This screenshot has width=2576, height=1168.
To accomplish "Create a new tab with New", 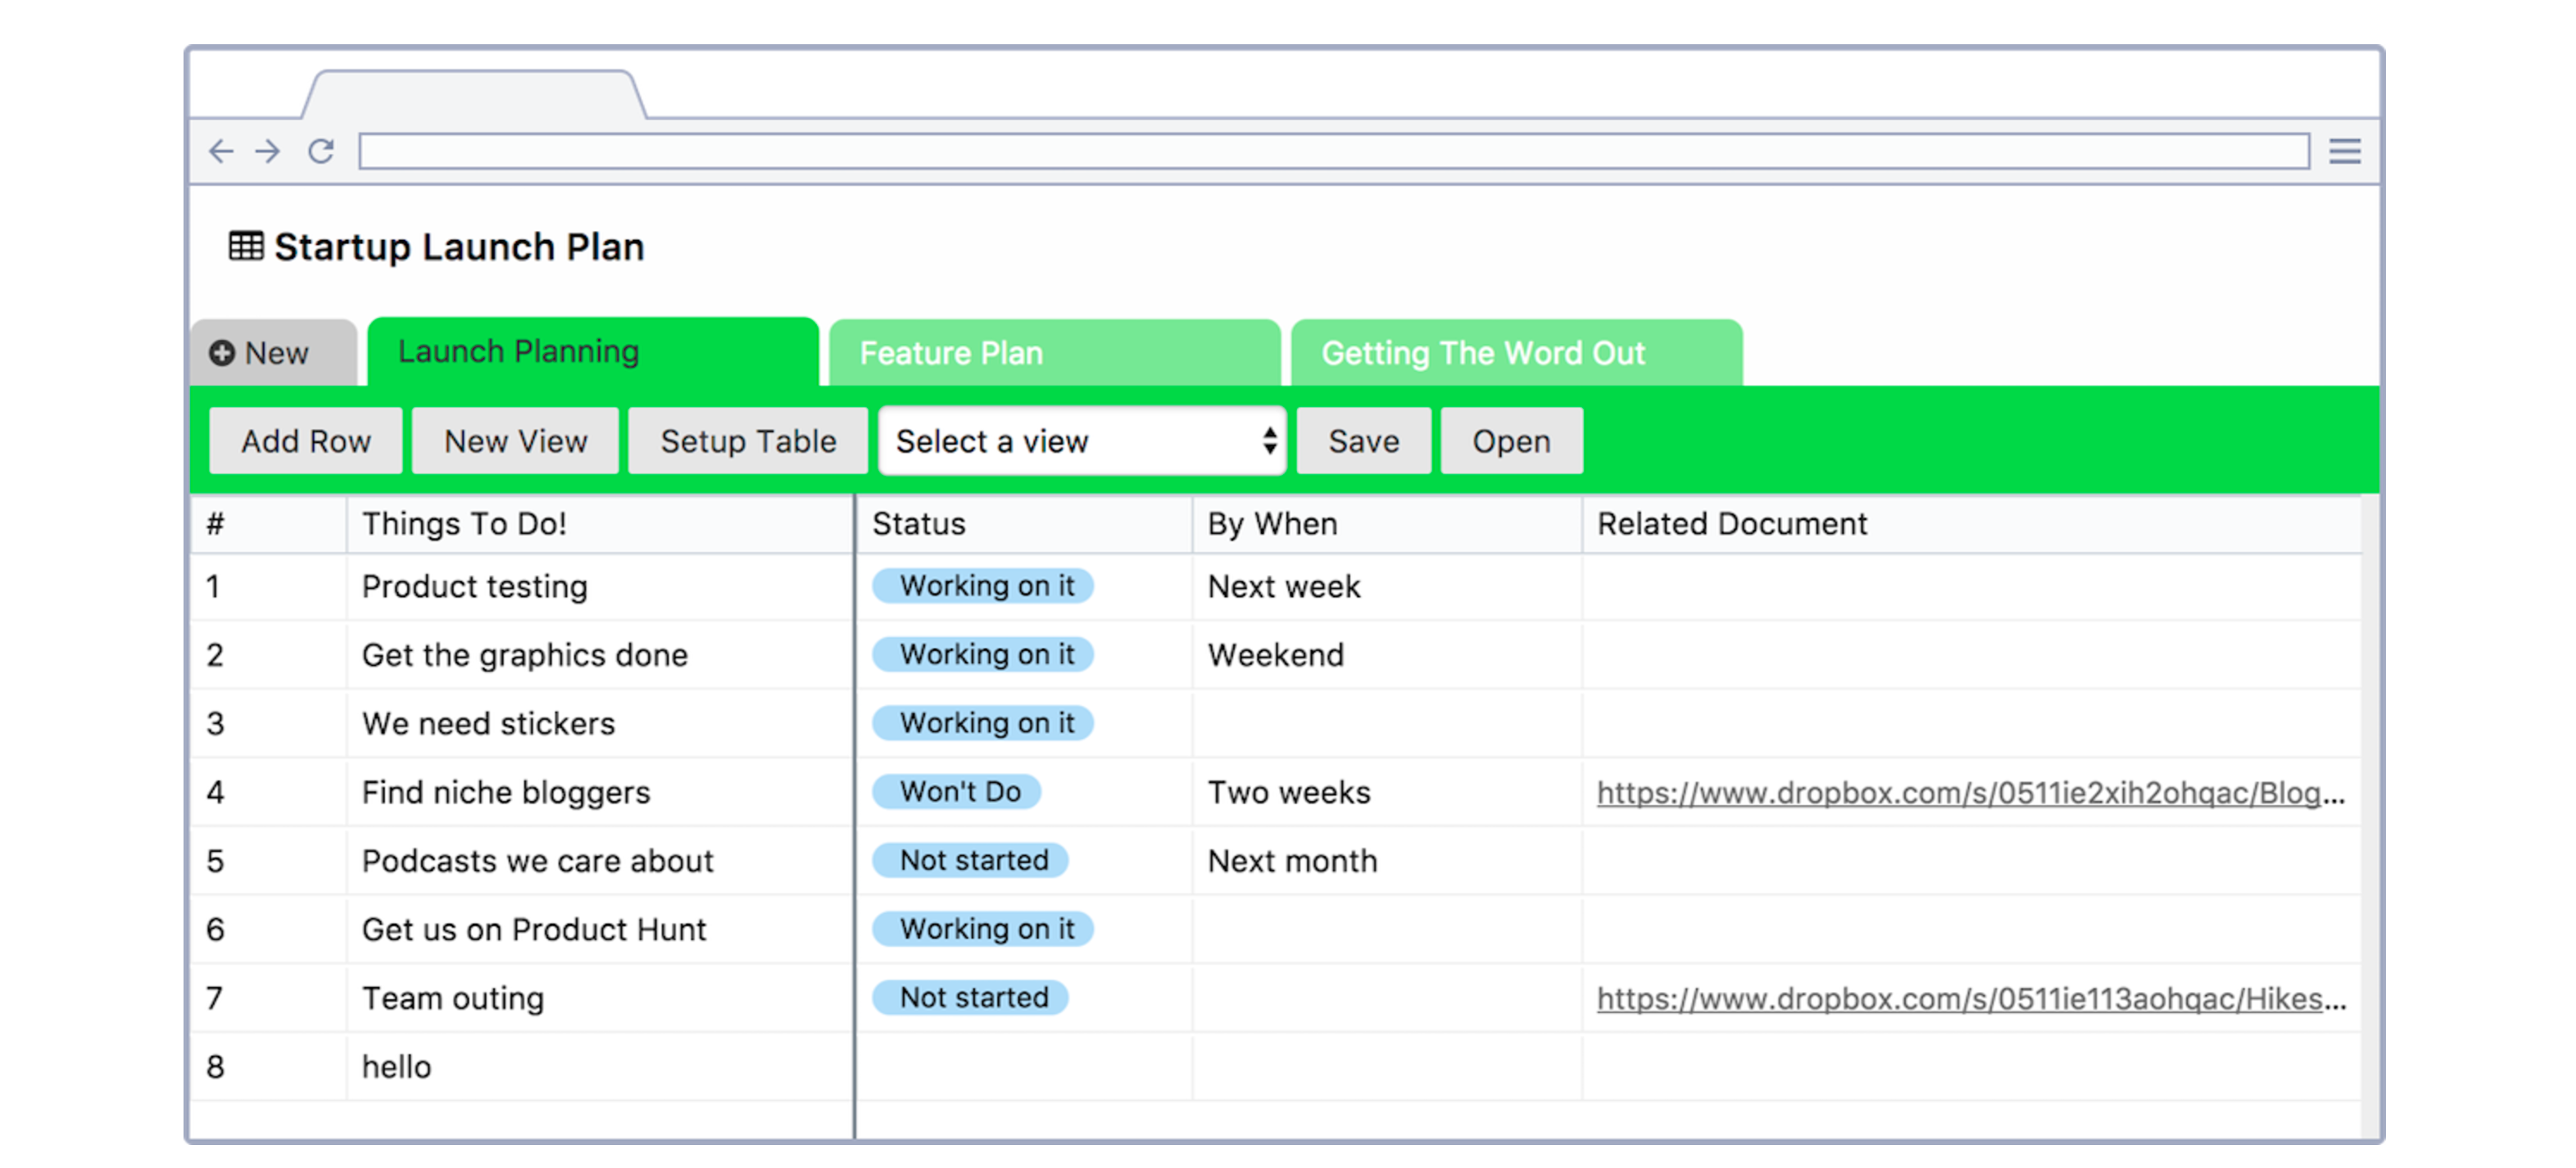I will coord(273,353).
